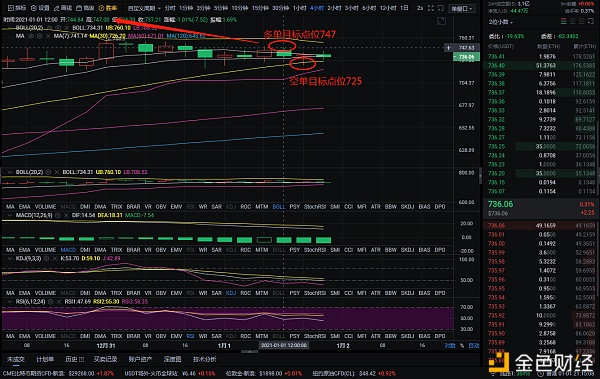This screenshot has width=600, height=379.
Task: Switch to the 未成交 open orders tab
Action: tap(16, 359)
